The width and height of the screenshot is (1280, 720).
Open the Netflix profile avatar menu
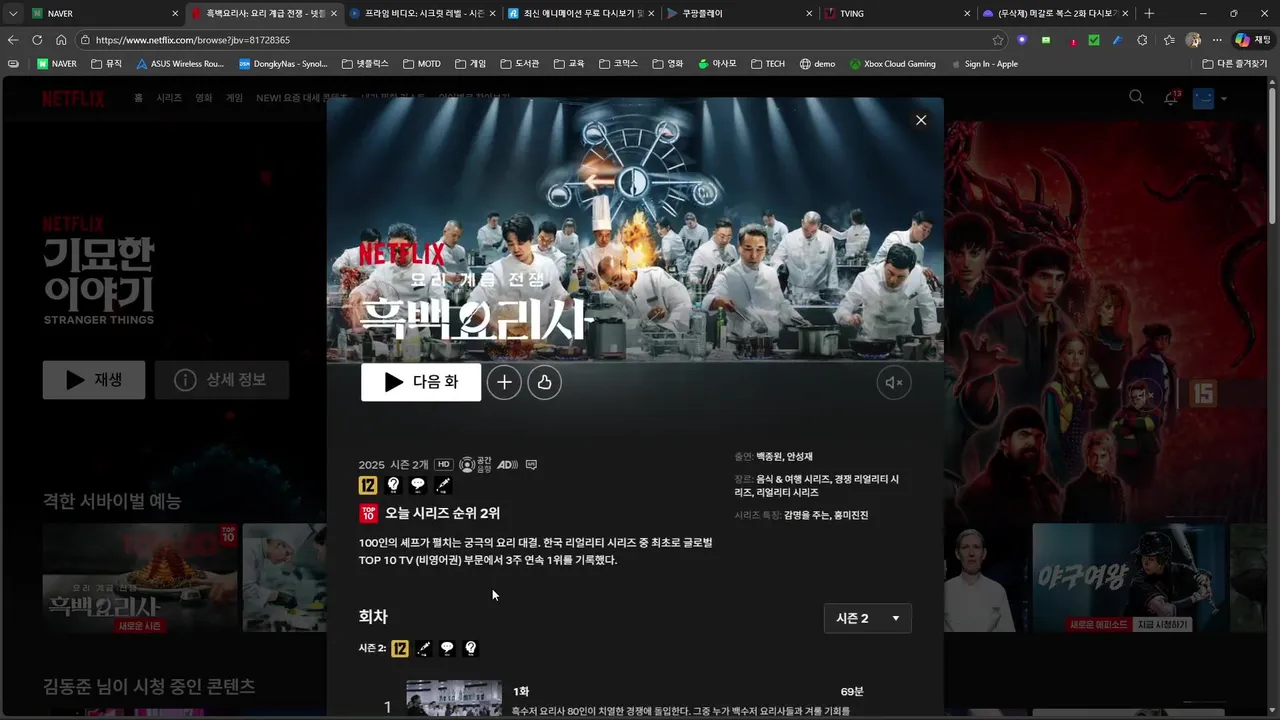1203,98
